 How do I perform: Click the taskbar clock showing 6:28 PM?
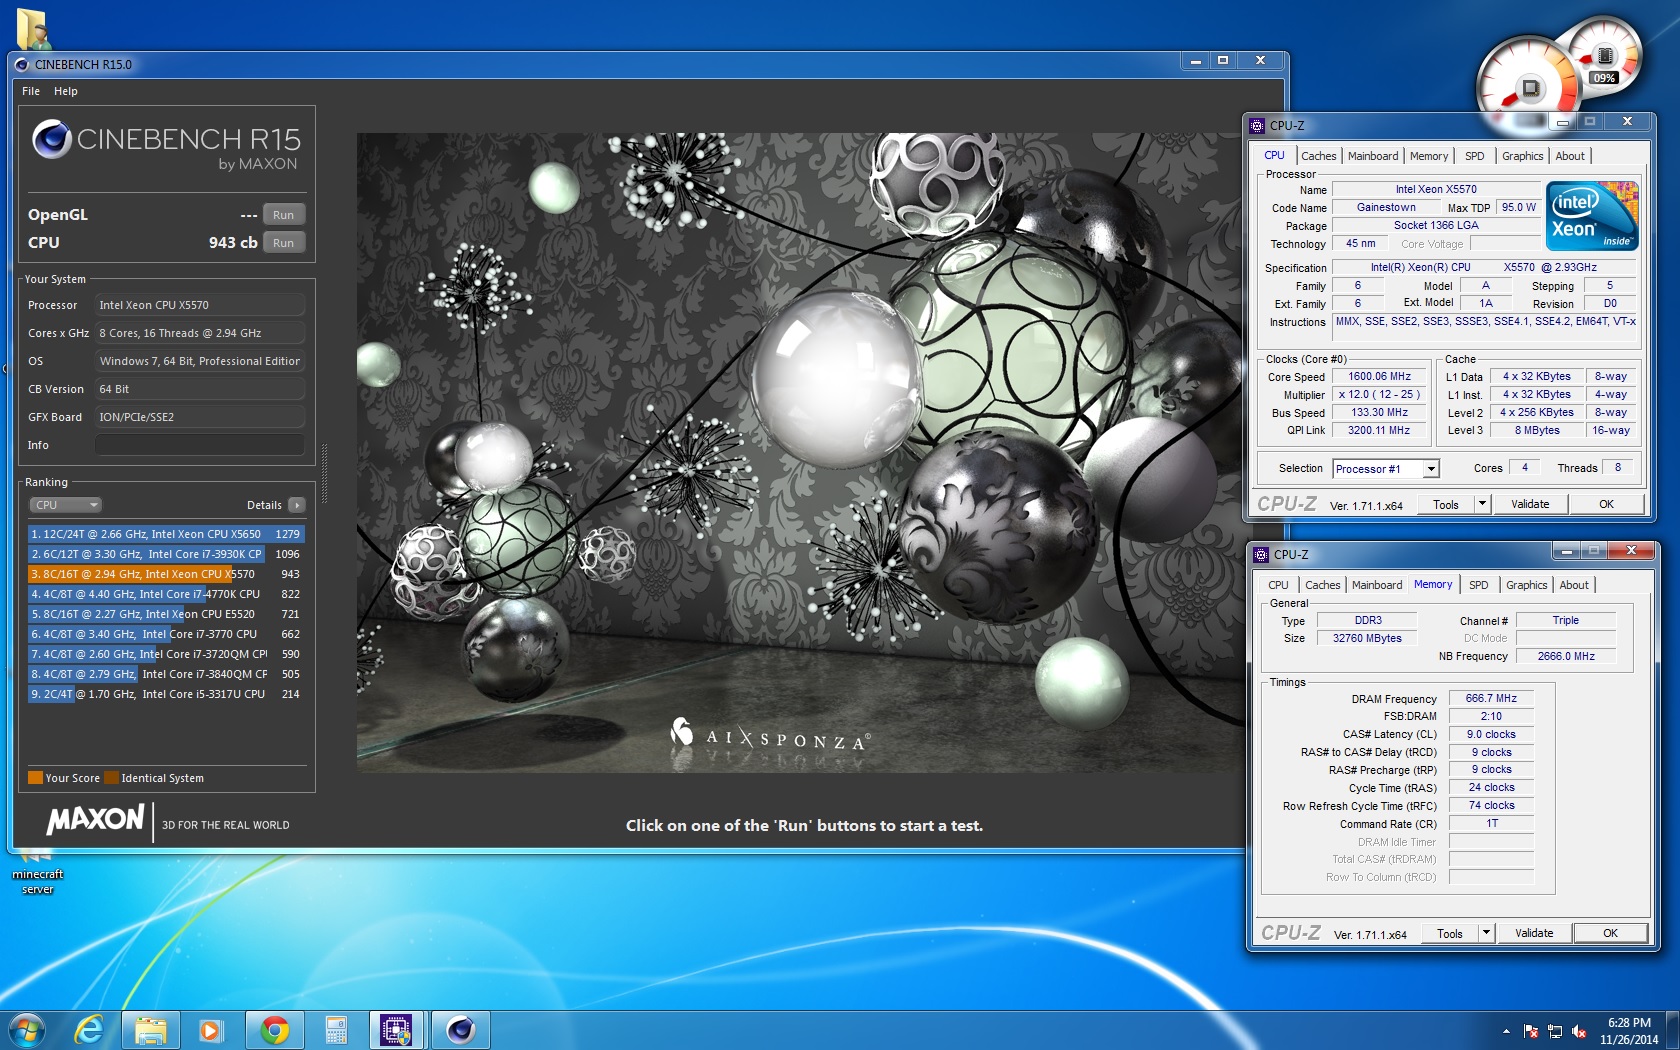[x=1629, y=1031]
